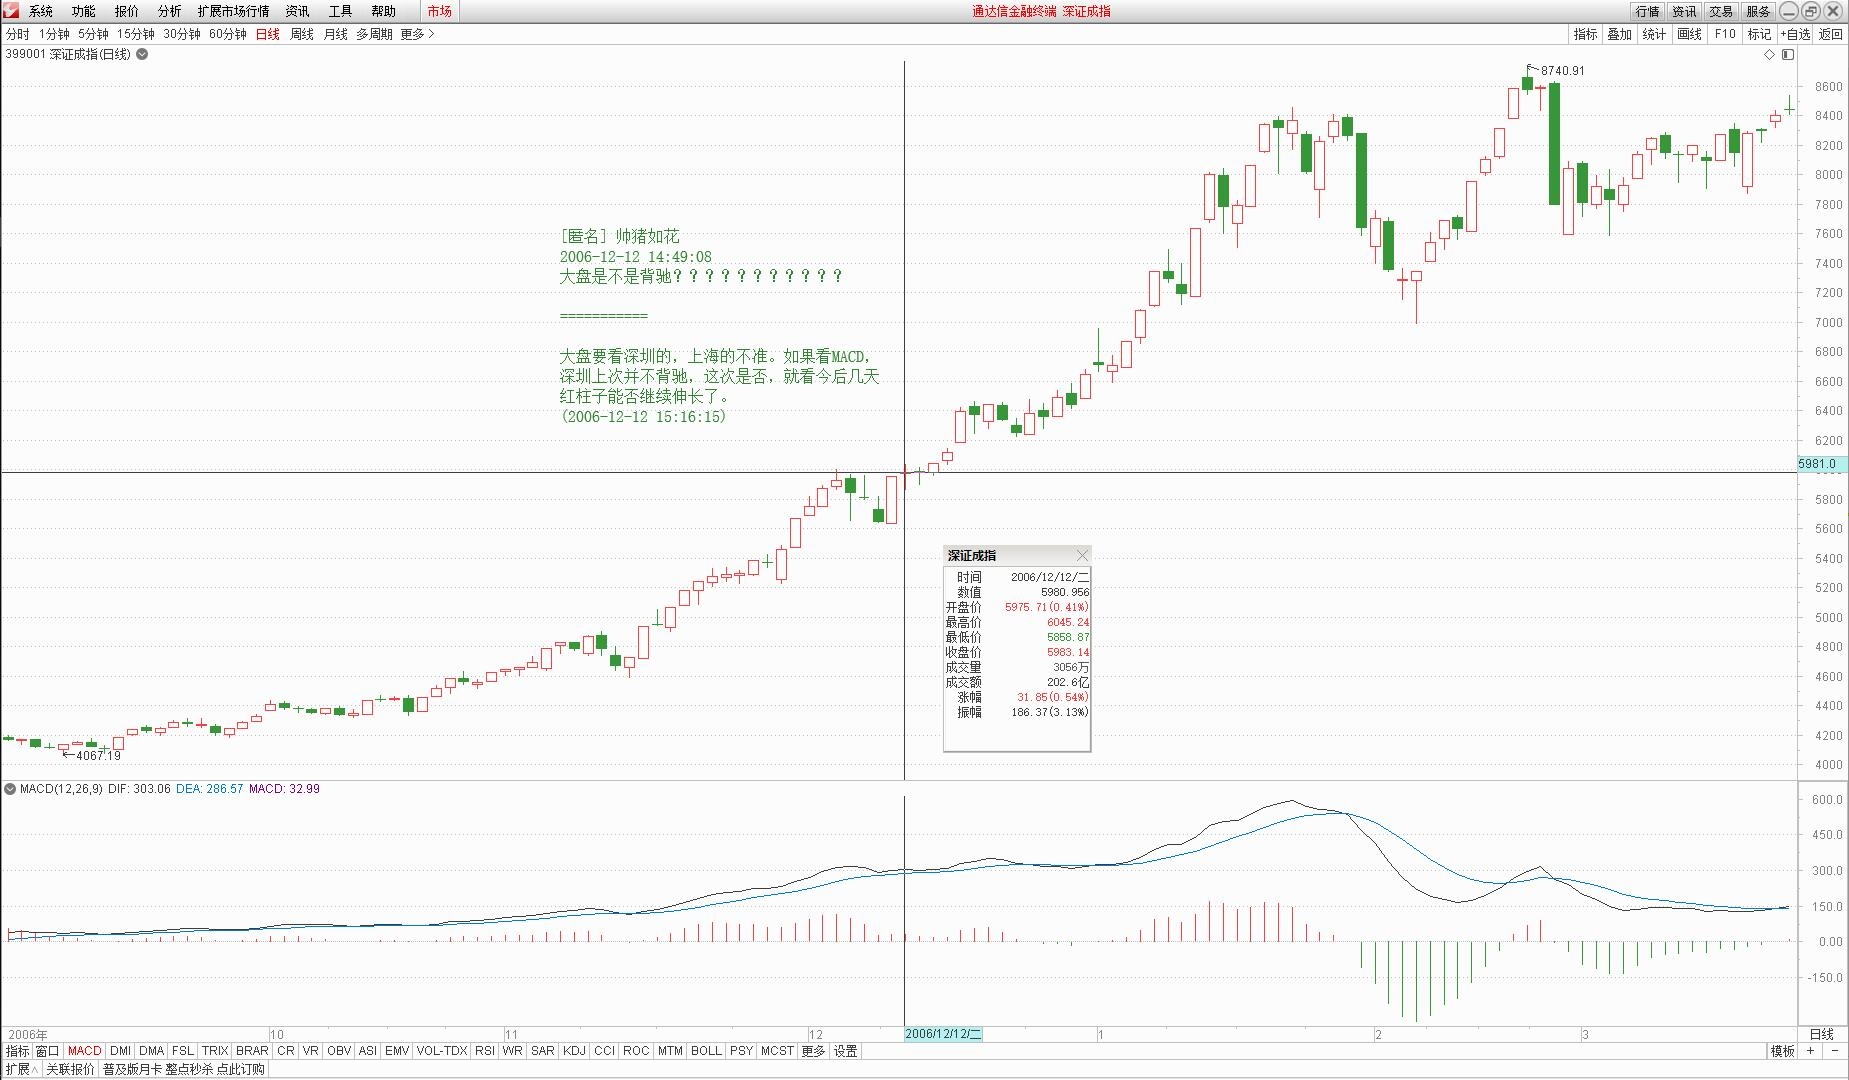
Task: Open the 点此订购 subscription link
Action: pos(238,1067)
